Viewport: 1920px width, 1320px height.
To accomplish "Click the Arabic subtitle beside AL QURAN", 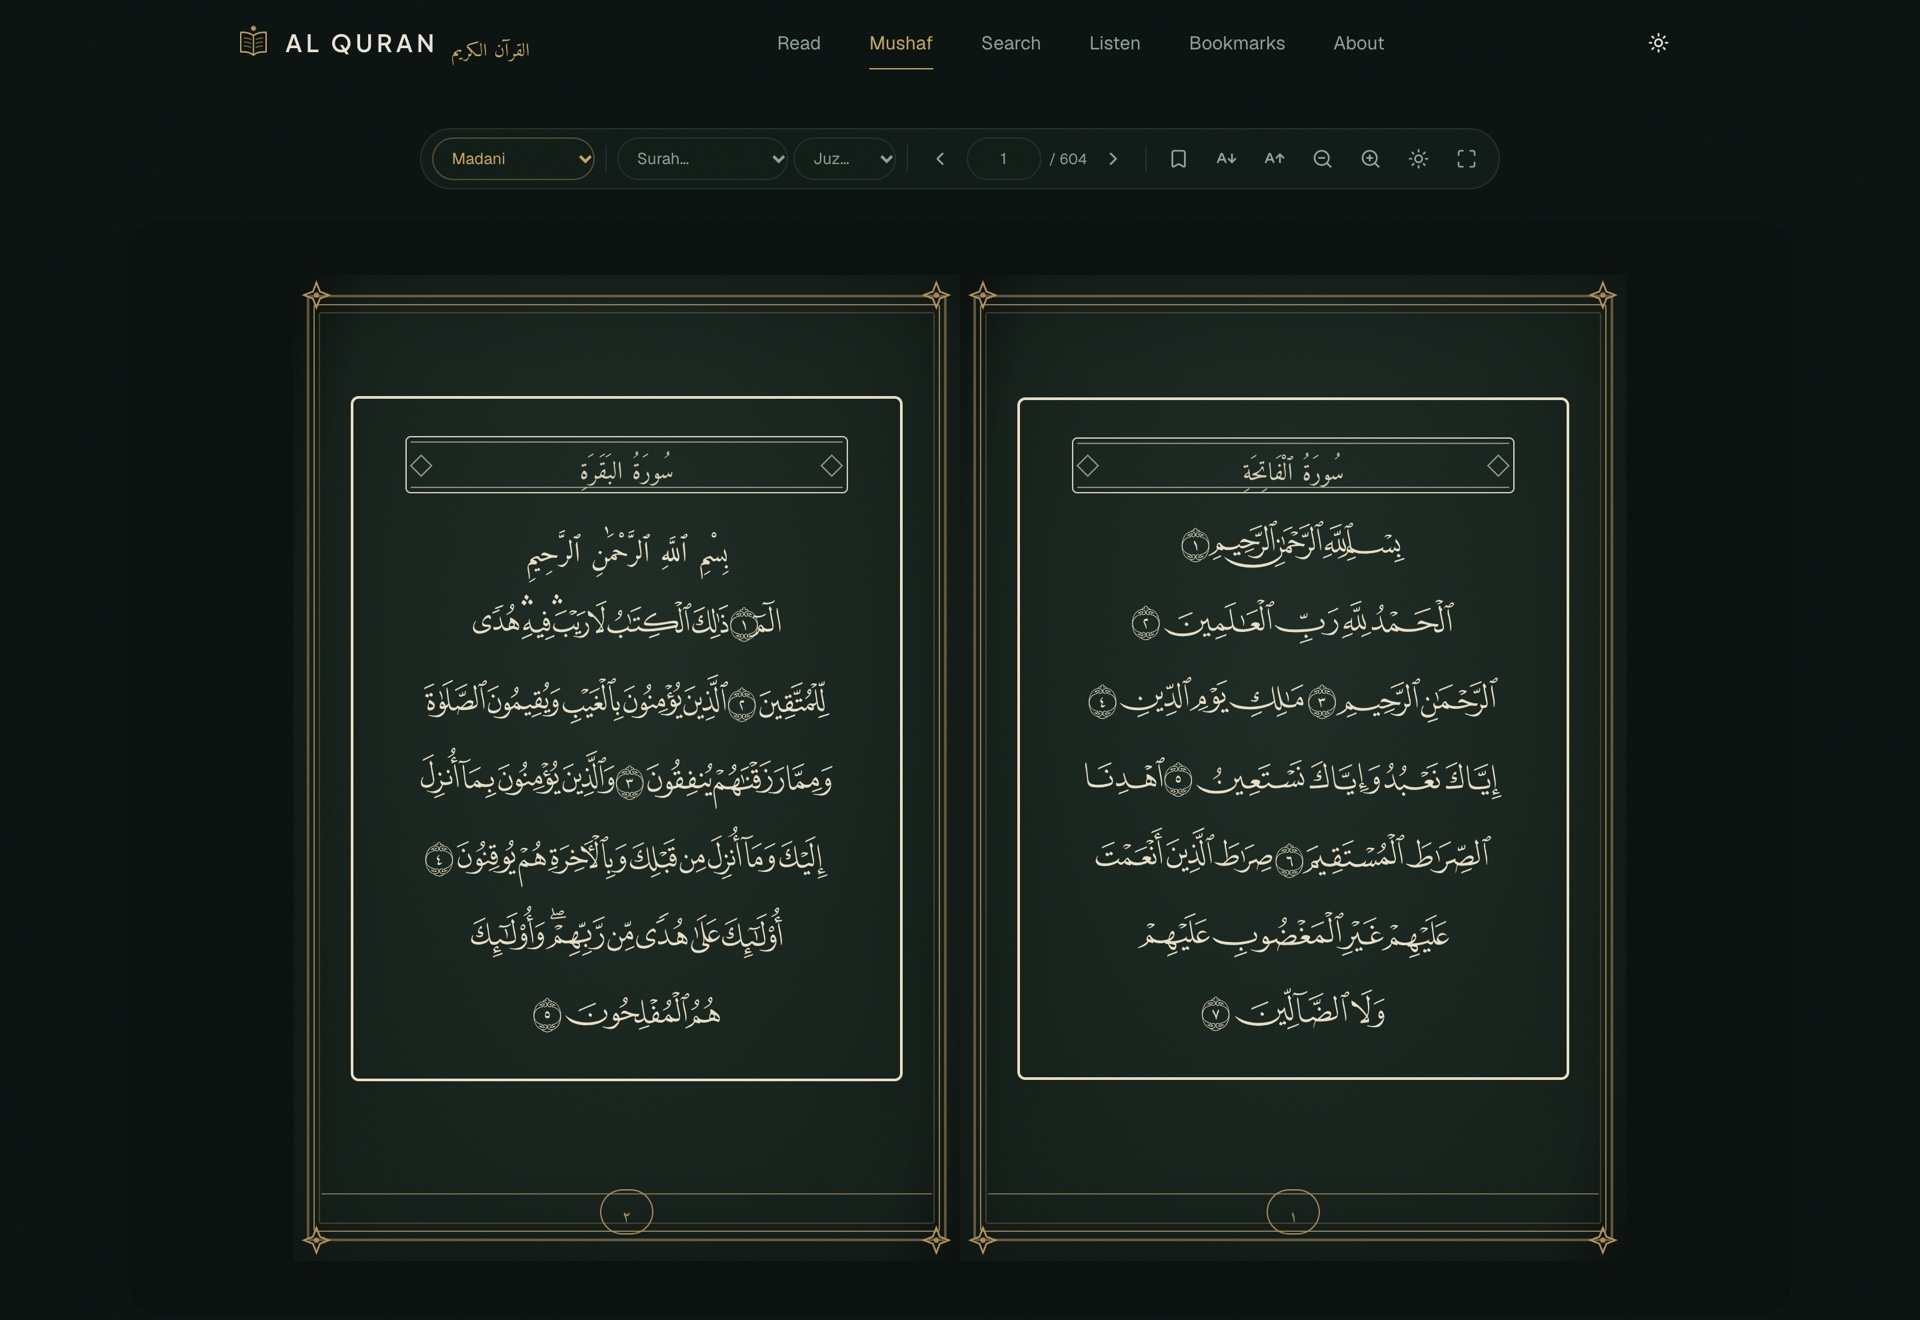I will [x=490, y=50].
